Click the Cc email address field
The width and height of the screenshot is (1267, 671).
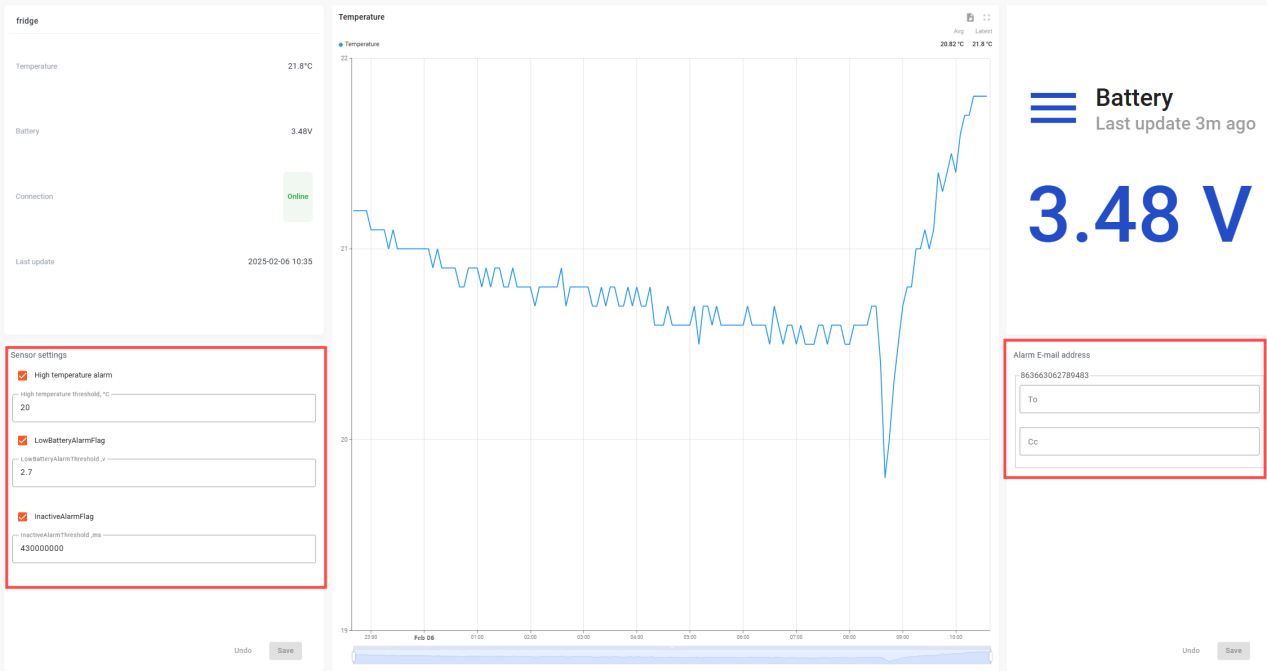1138,441
